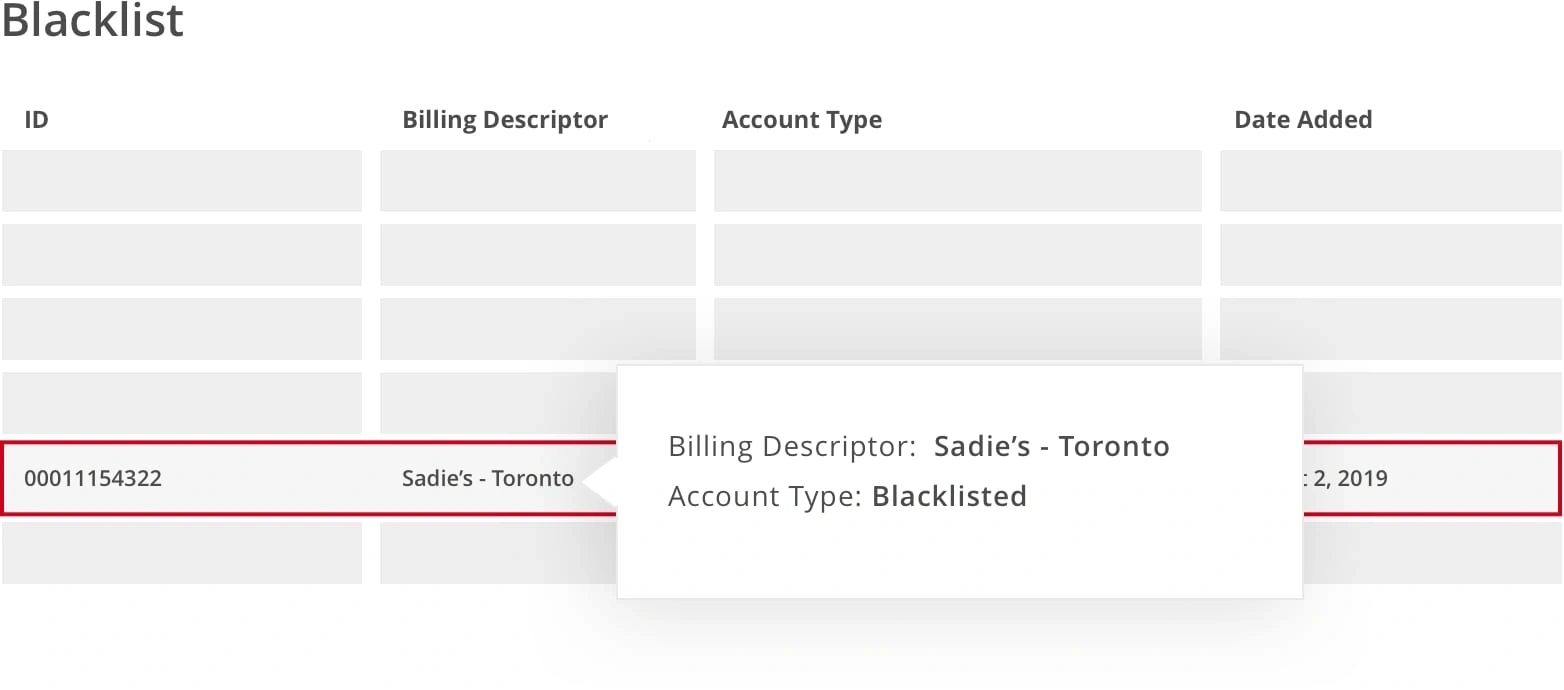This screenshot has height=690, width=1564.
Task: Click Sadie's - Toronto cell in highlighted row
Action: tap(487, 478)
